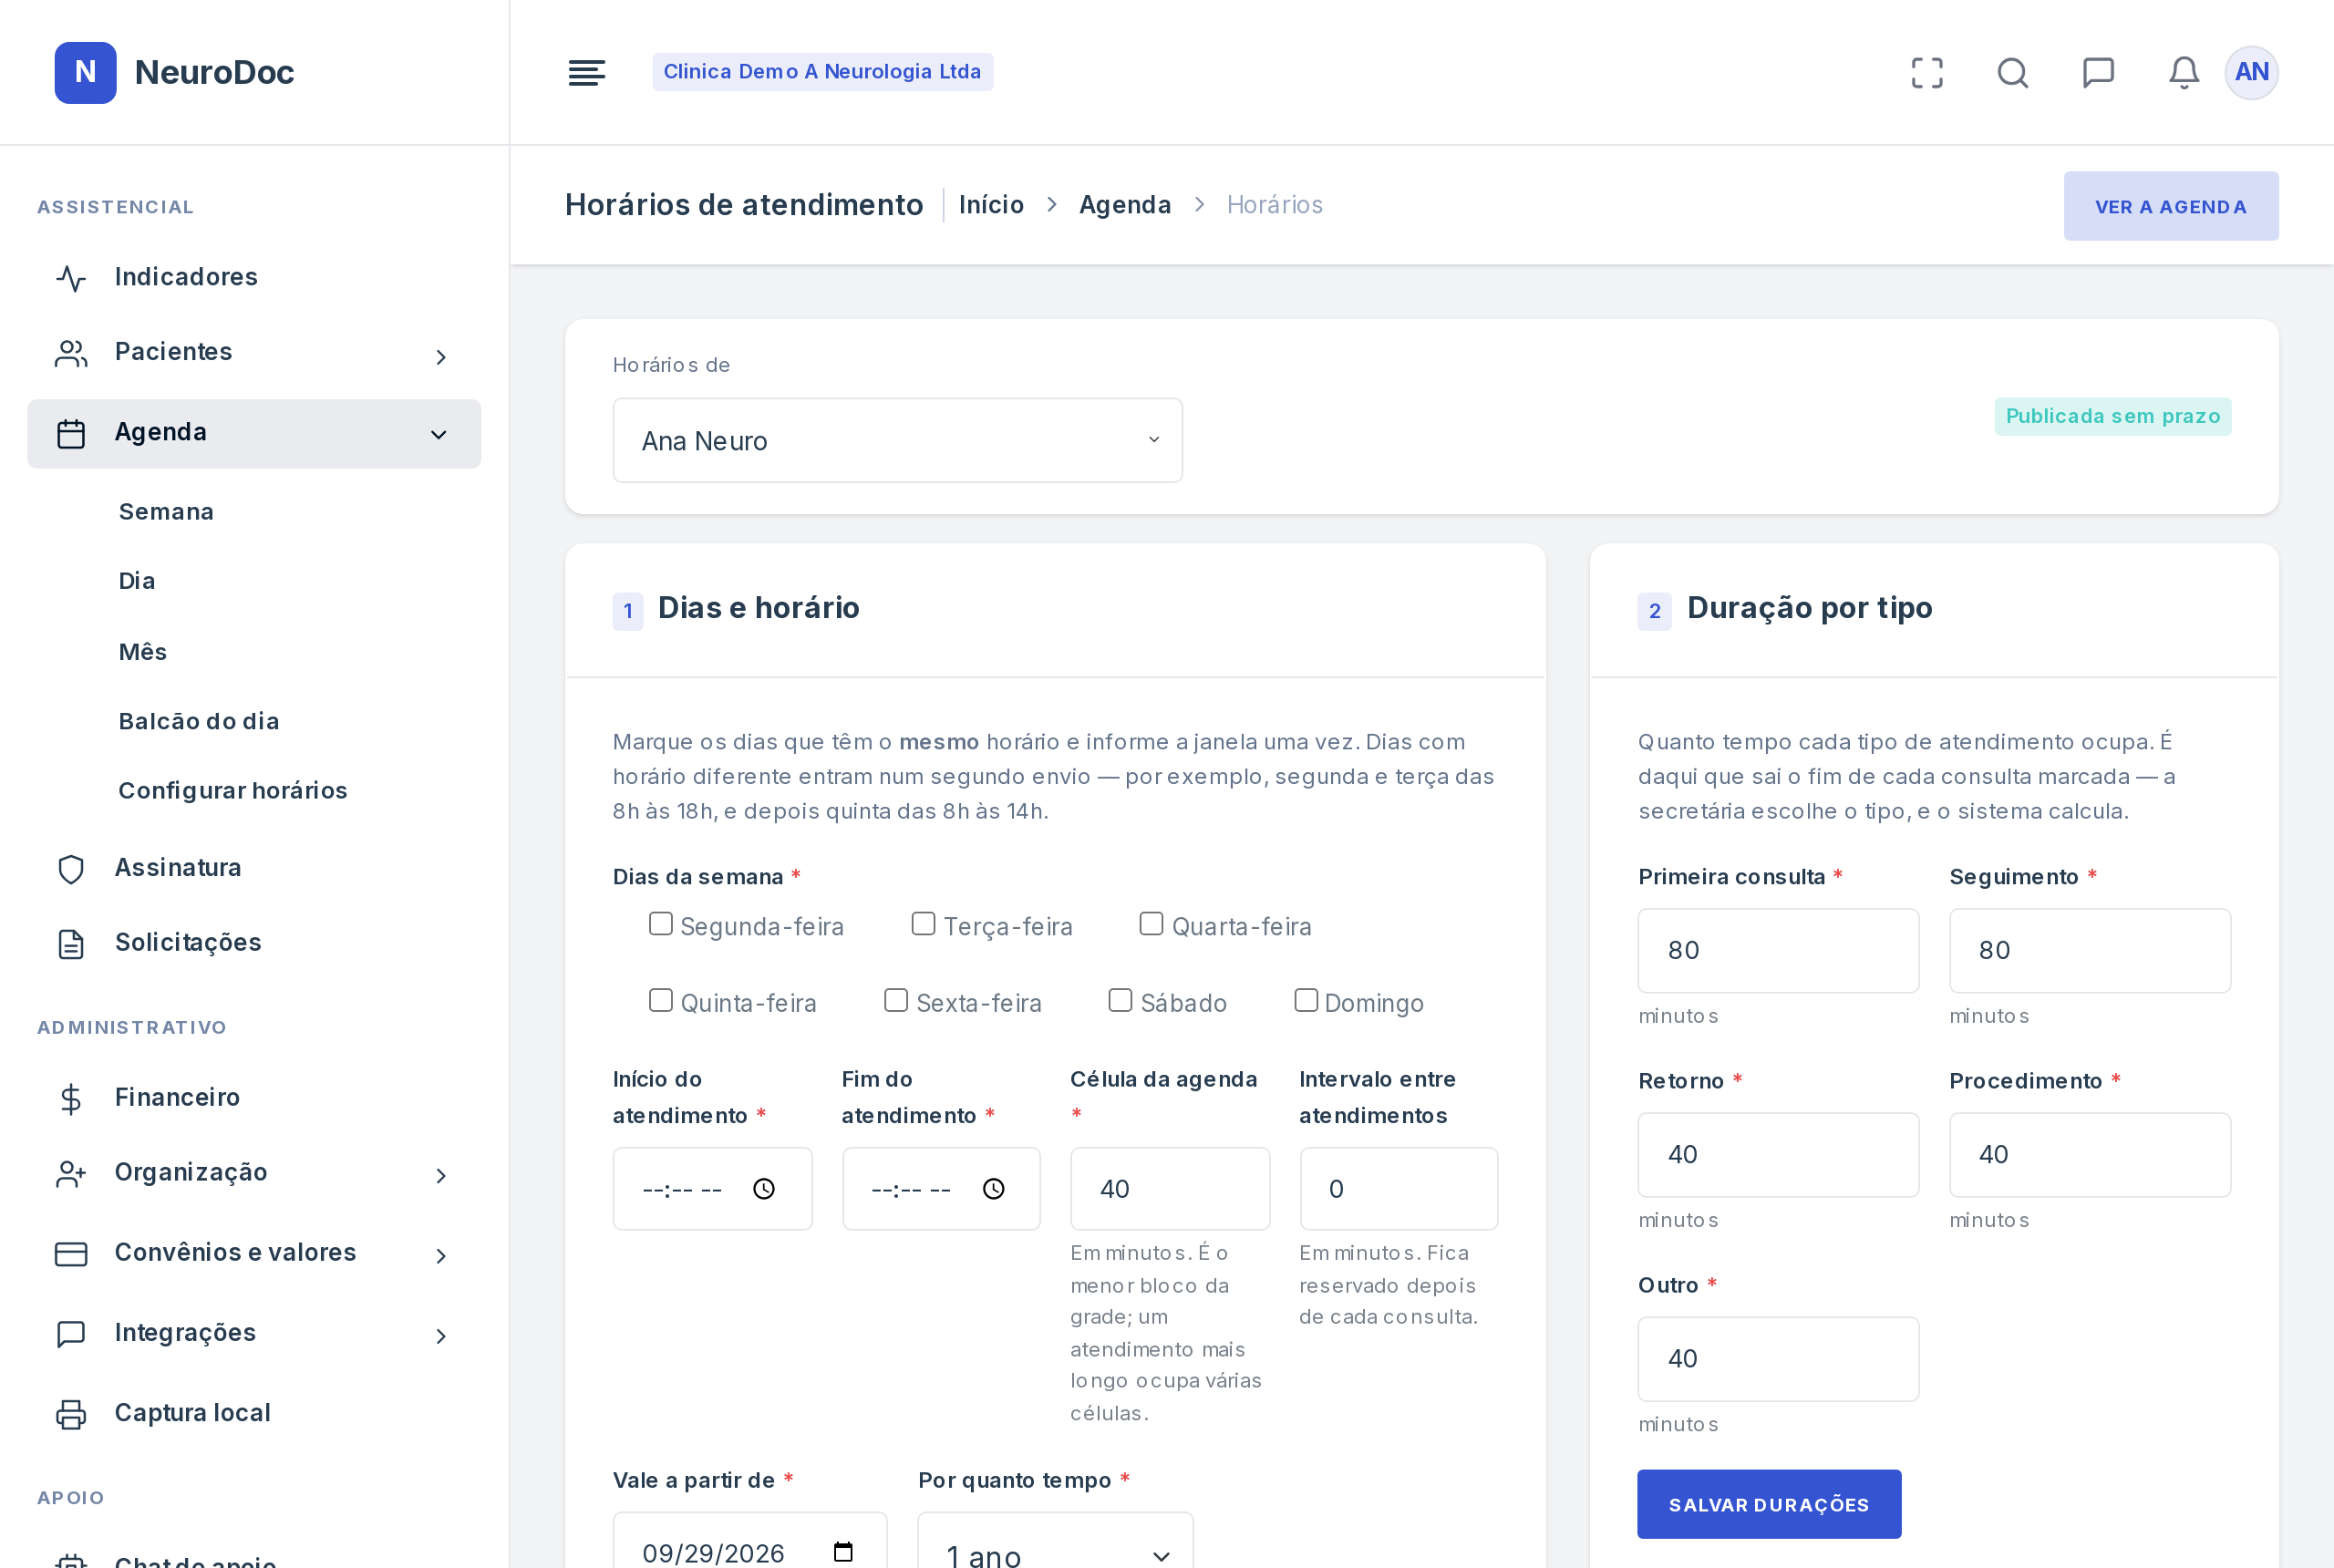Open calendar picker in Vale a partir de
Image resolution: width=2334 pixels, height=1568 pixels.
click(842, 1551)
